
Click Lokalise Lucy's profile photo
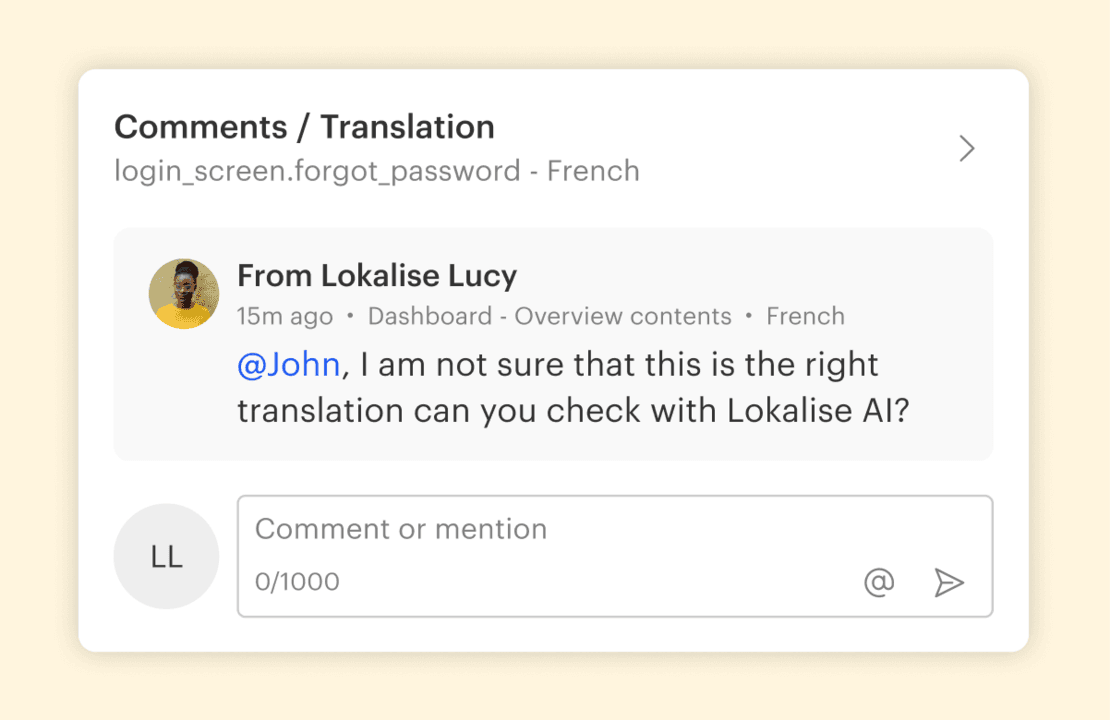coord(184,294)
